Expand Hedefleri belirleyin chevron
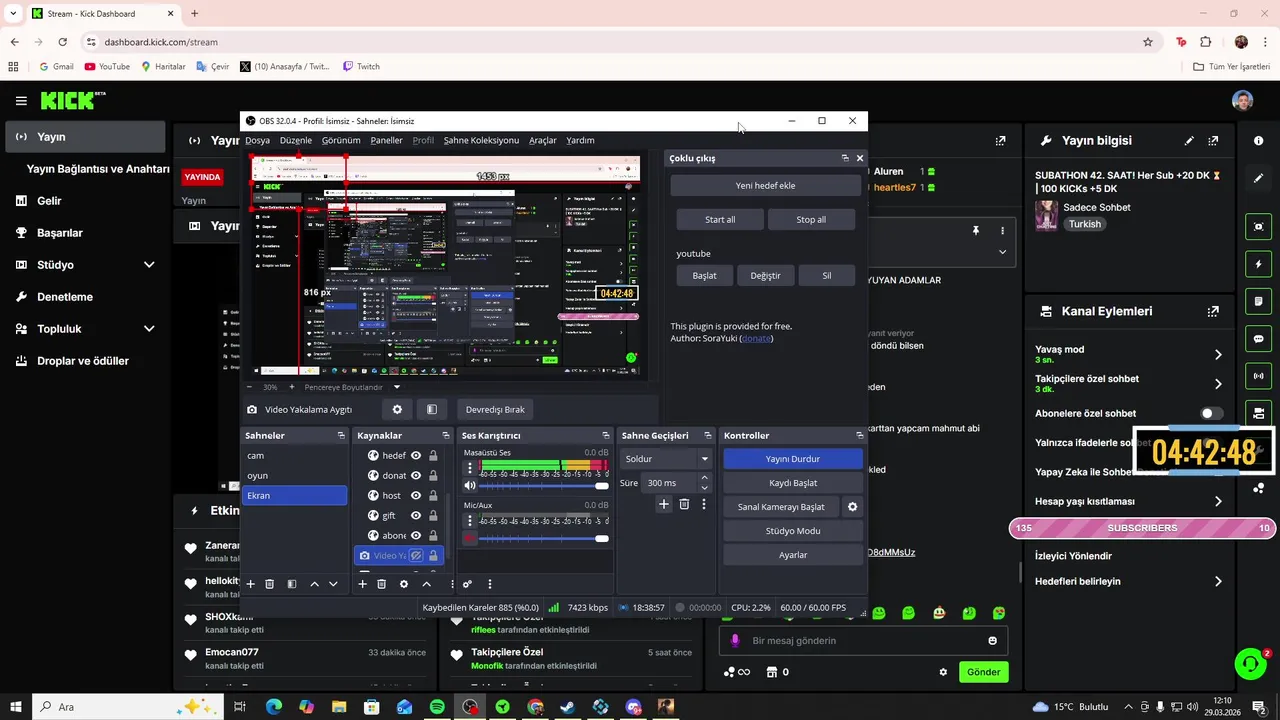Viewport: 1280px width, 720px height. coord(1218,582)
